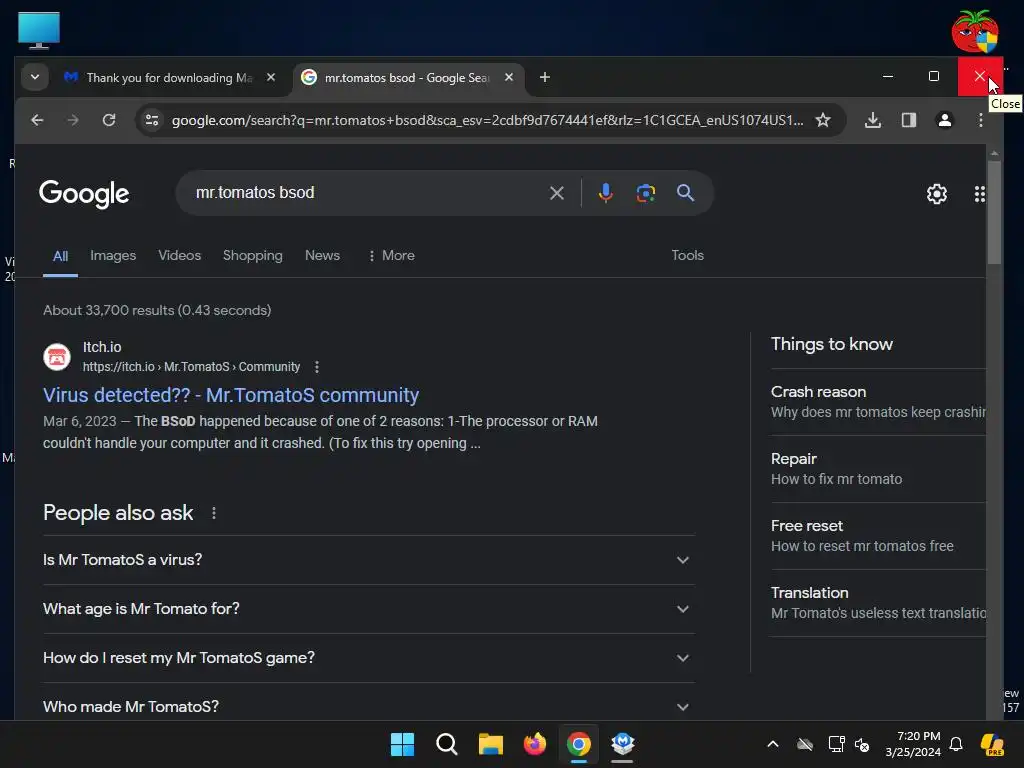Search by image with Google Lens icon
This screenshot has width=1024, height=768.
tap(645, 193)
